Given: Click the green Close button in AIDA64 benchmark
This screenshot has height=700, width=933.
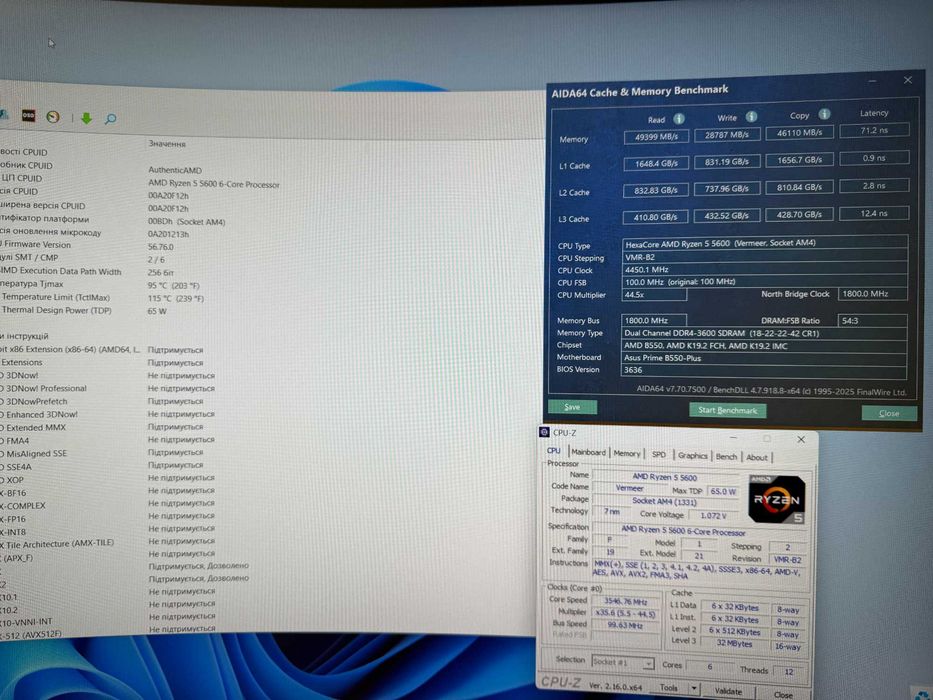Looking at the screenshot, I should pyautogui.click(x=889, y=413).
